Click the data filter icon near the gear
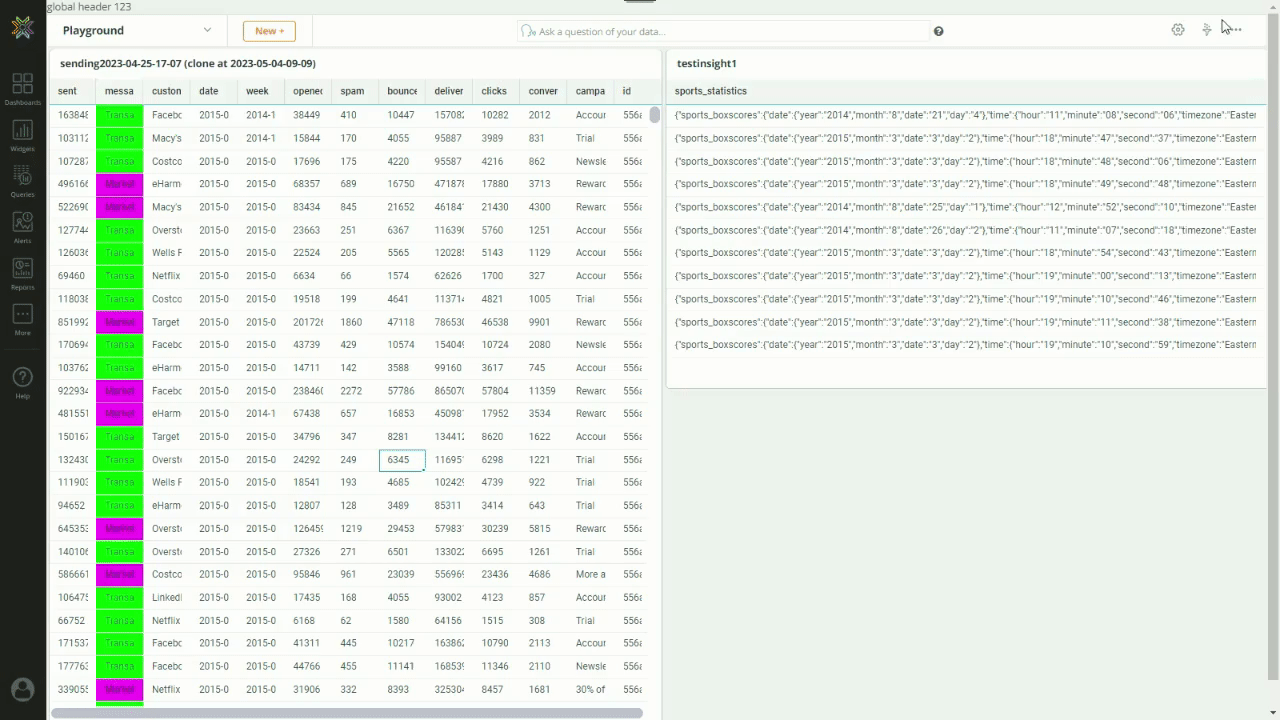 1207,30
